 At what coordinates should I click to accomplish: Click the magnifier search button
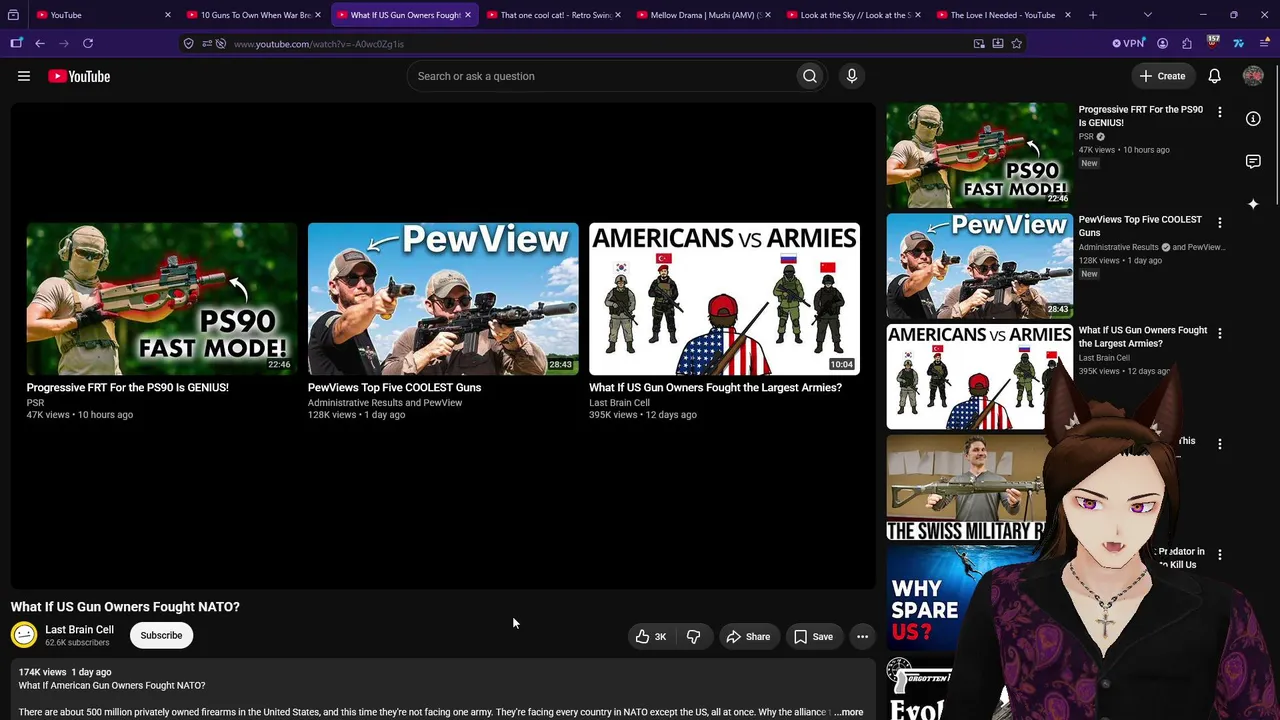pos(810,76)
